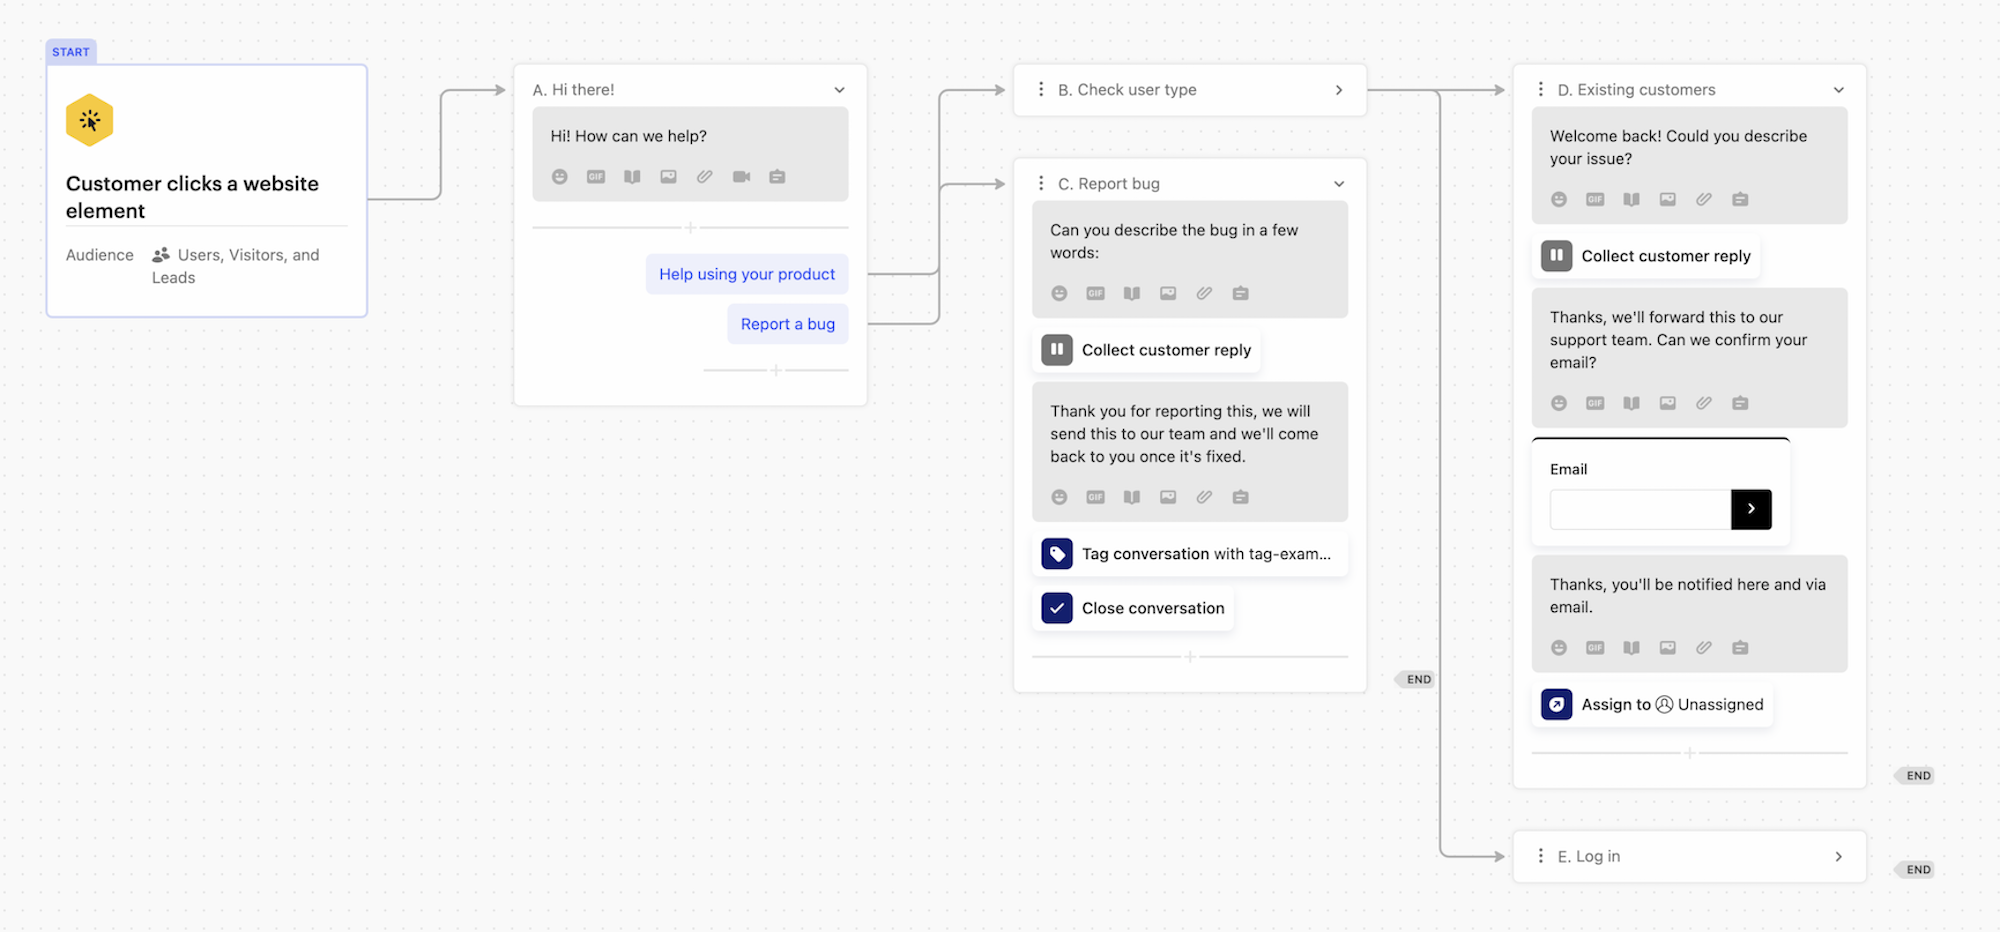2000x932 pixels.
Task: Attach an article to the bug description message
Action: pos(1131,293)
